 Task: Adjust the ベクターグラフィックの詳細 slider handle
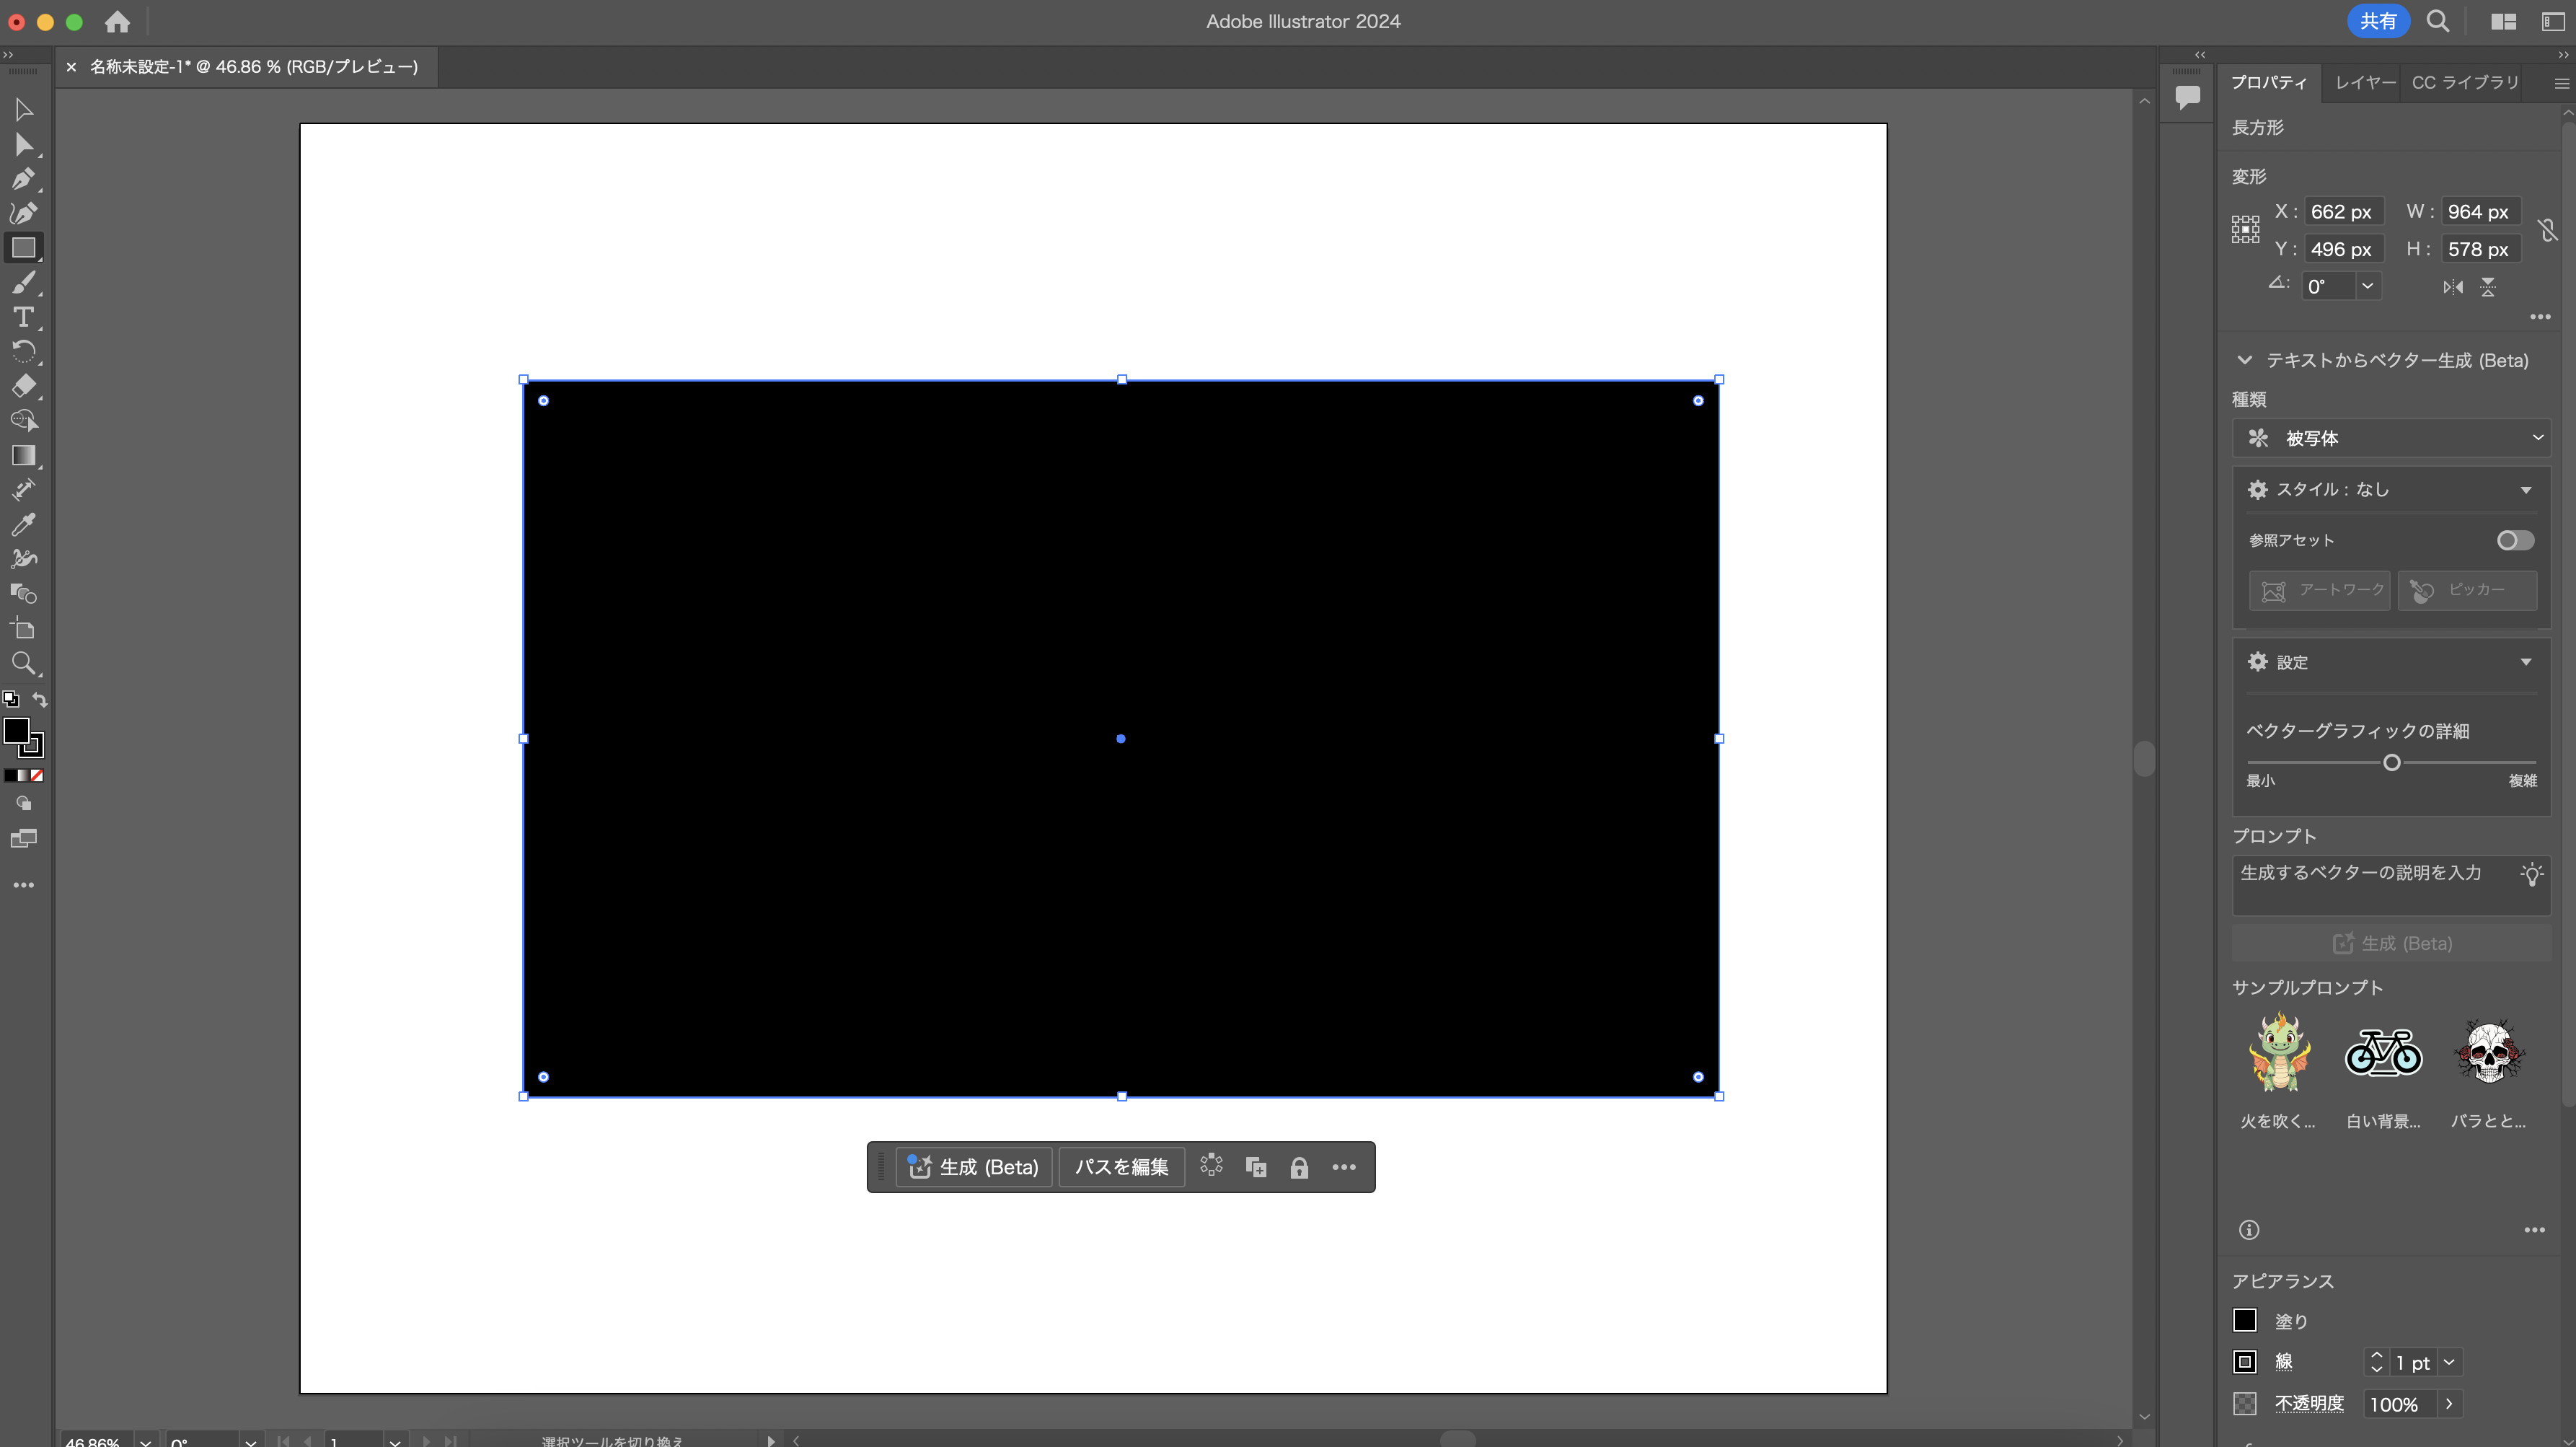[2391, 763]
